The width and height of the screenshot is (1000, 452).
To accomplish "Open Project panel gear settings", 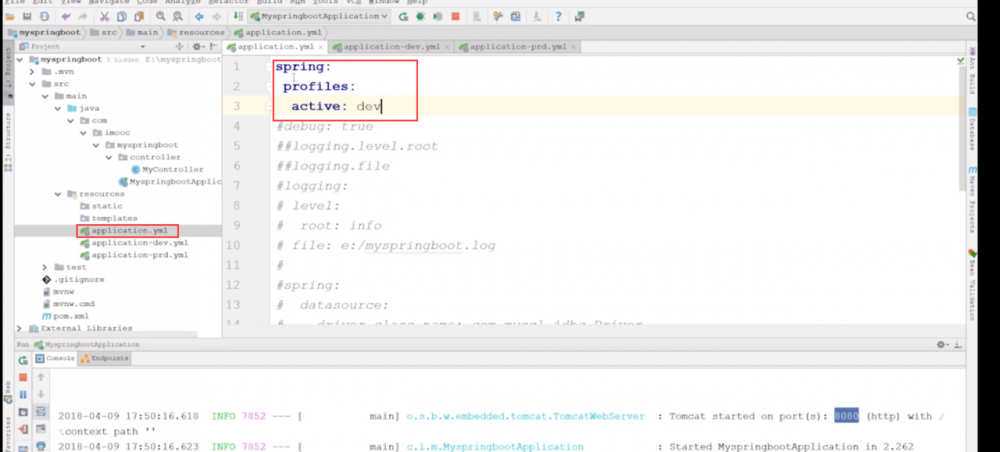I will [x=198, y=46].
